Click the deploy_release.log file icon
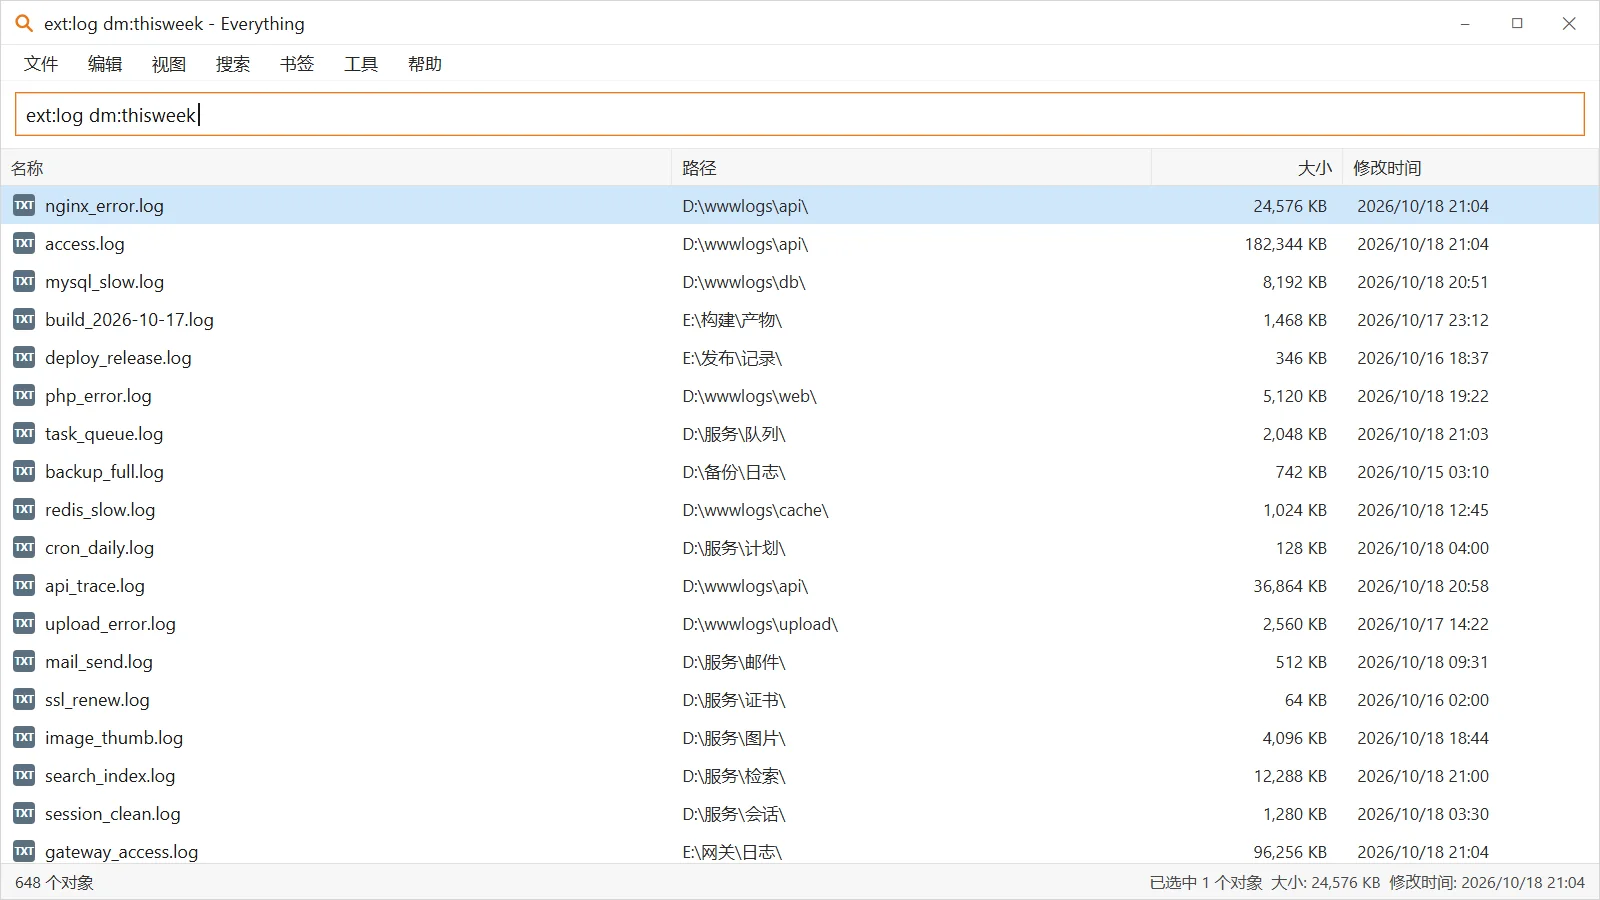 24,357
